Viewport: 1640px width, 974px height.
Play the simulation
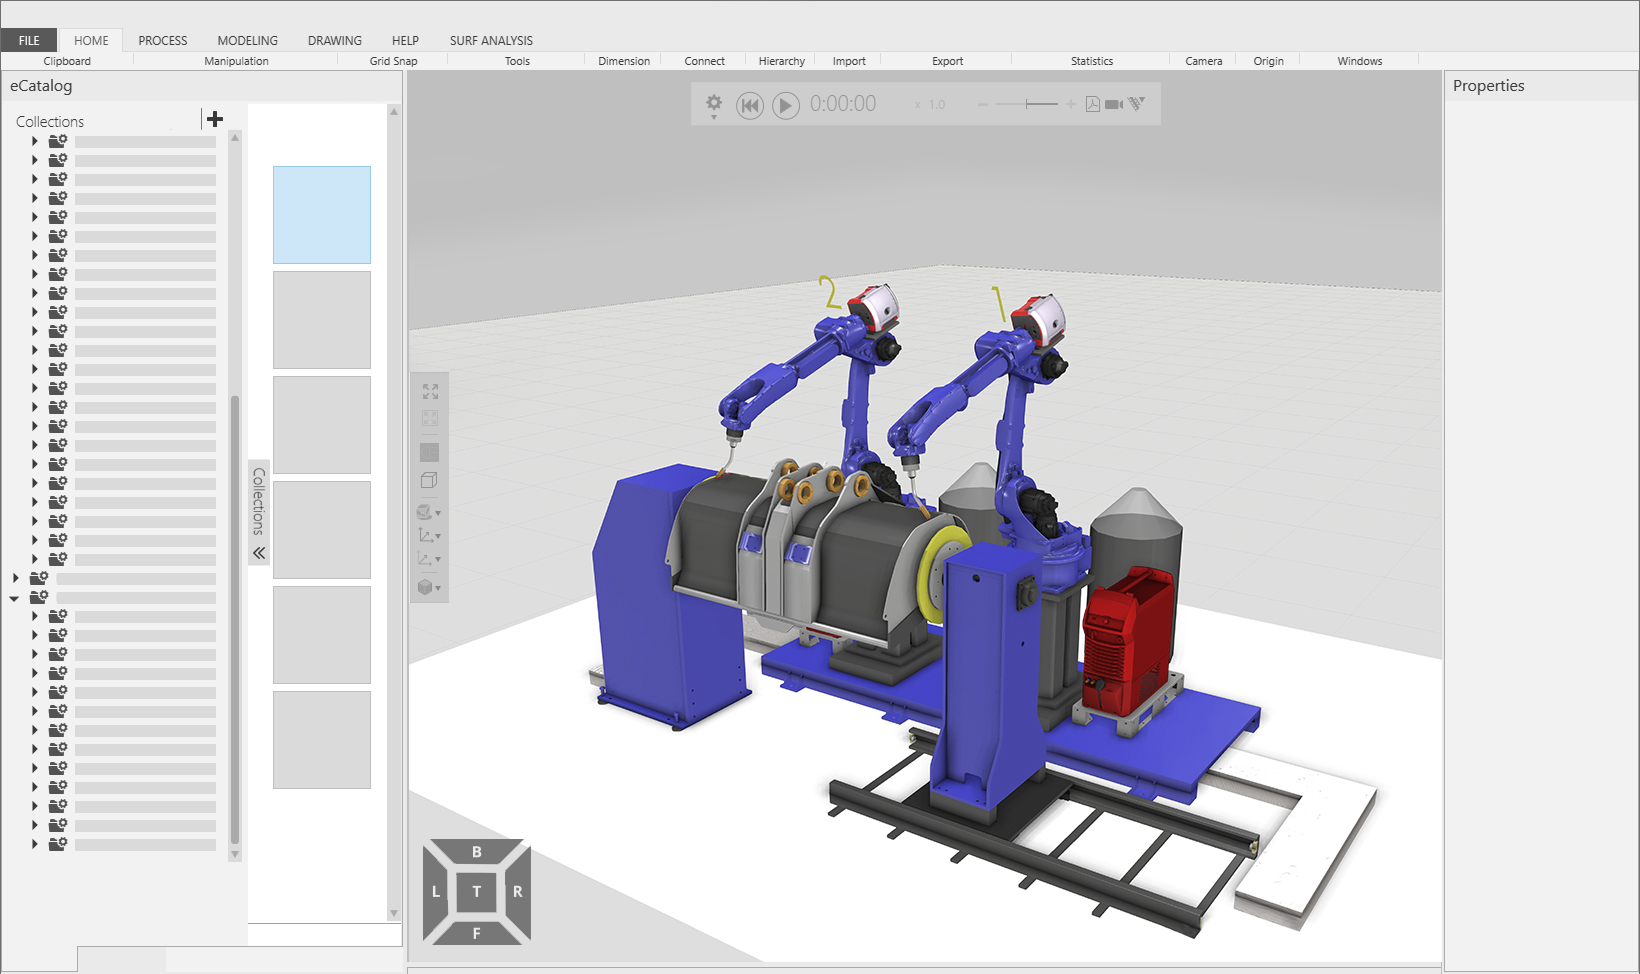786,105
